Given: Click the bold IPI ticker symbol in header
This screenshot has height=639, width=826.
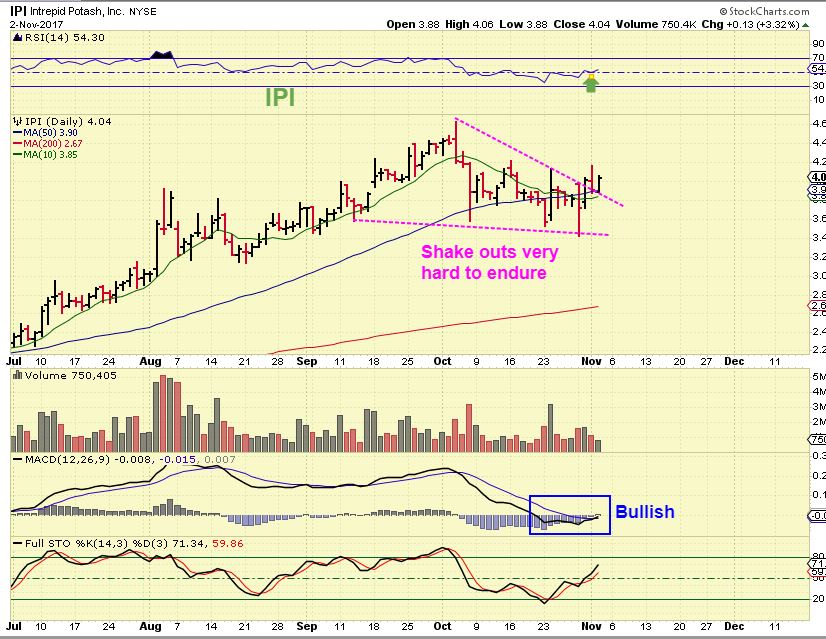Looking at the screenshot, I should point(18,11).
